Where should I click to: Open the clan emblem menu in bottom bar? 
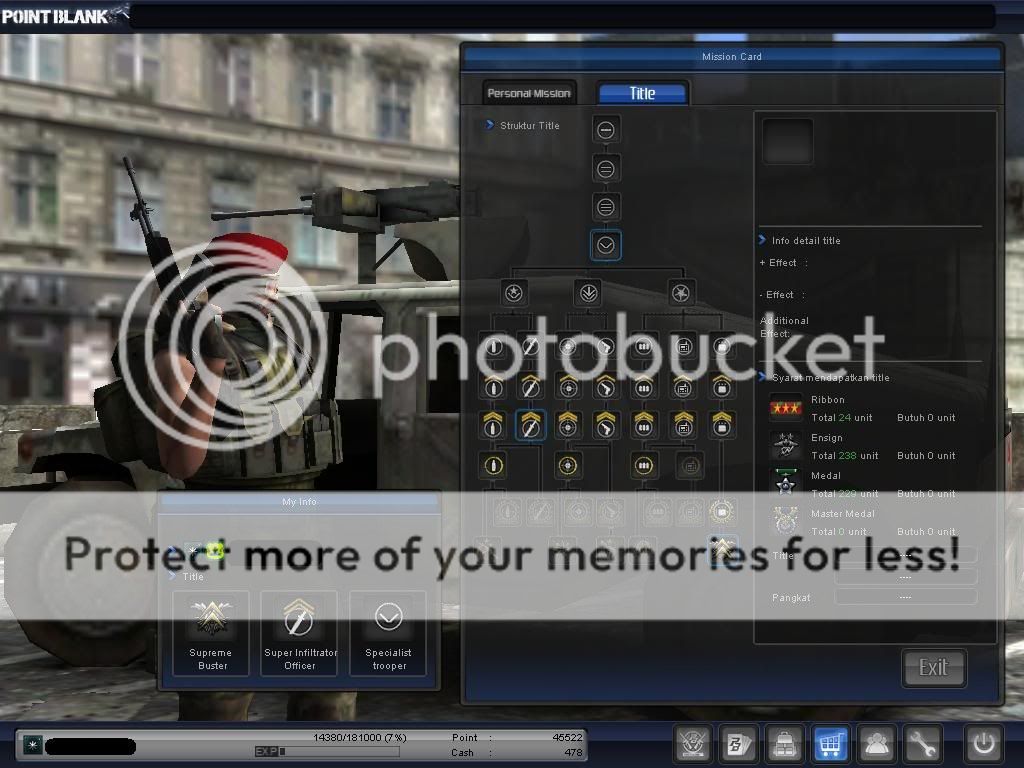click(x=693, y=743)
